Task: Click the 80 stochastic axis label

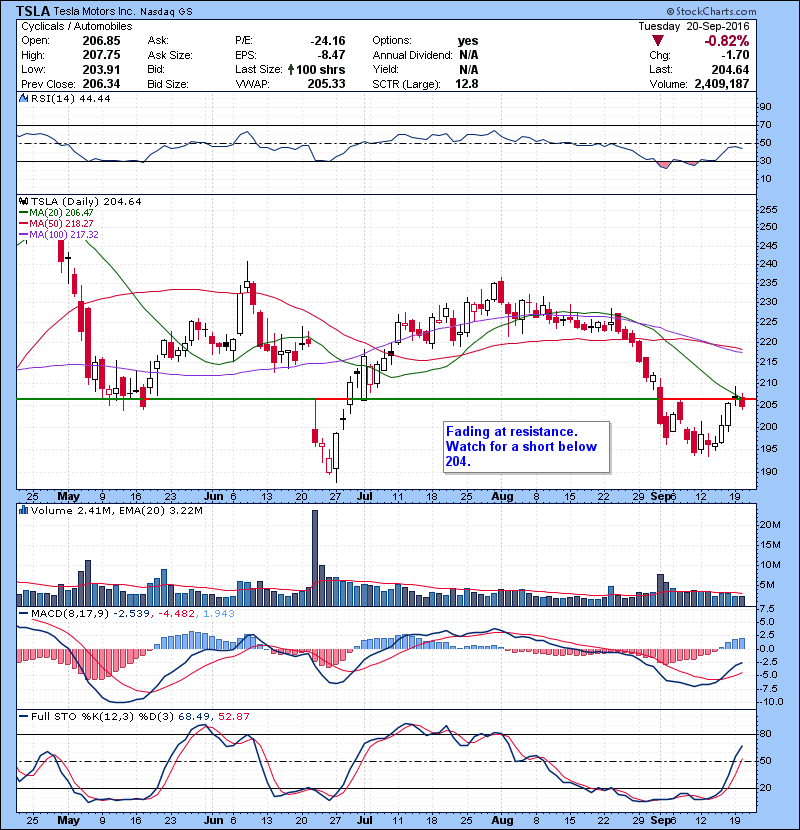Action: (x=766, y=734)
